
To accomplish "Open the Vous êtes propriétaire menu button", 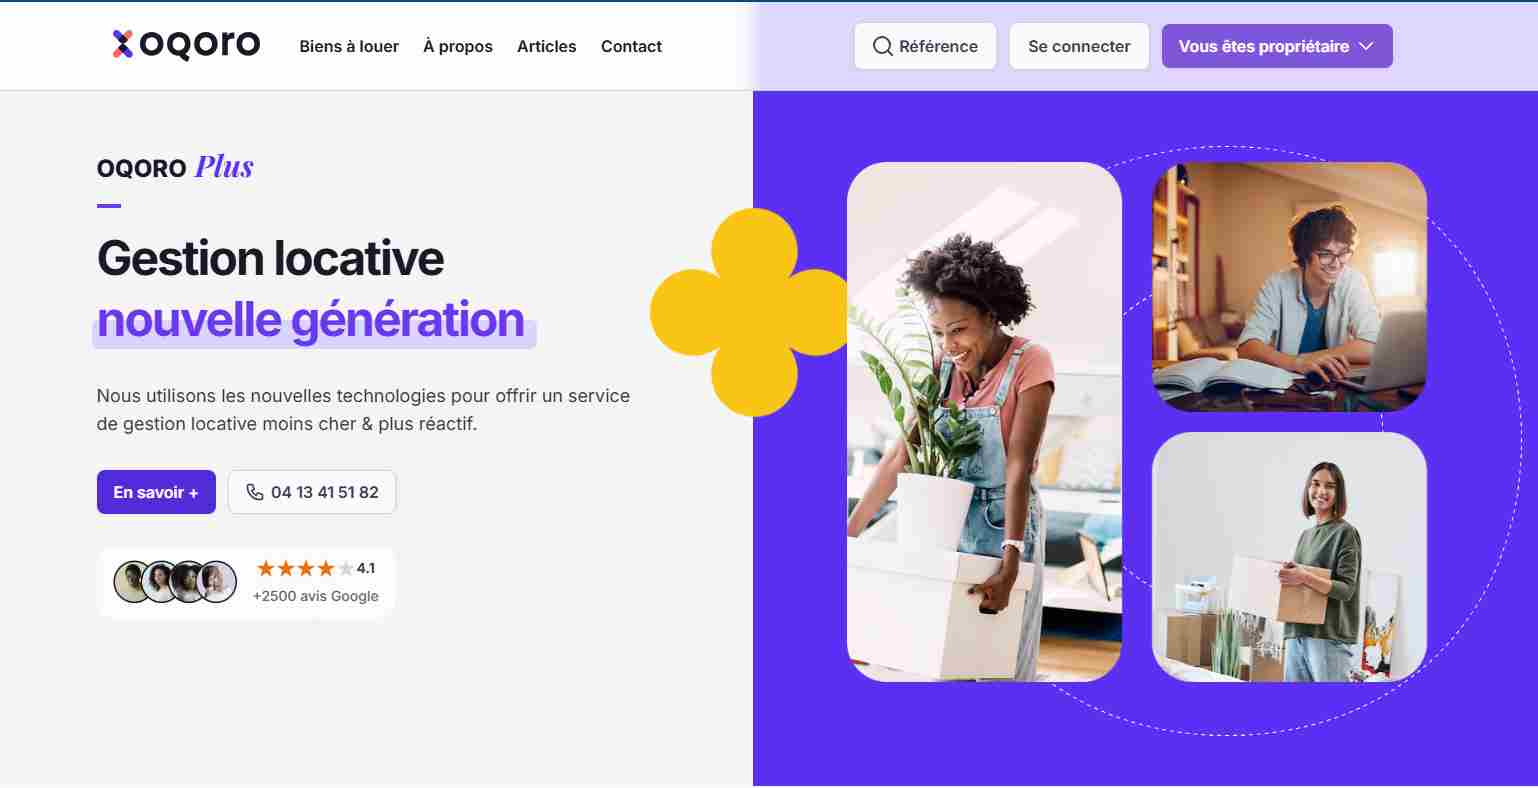I will [1277, 46].
